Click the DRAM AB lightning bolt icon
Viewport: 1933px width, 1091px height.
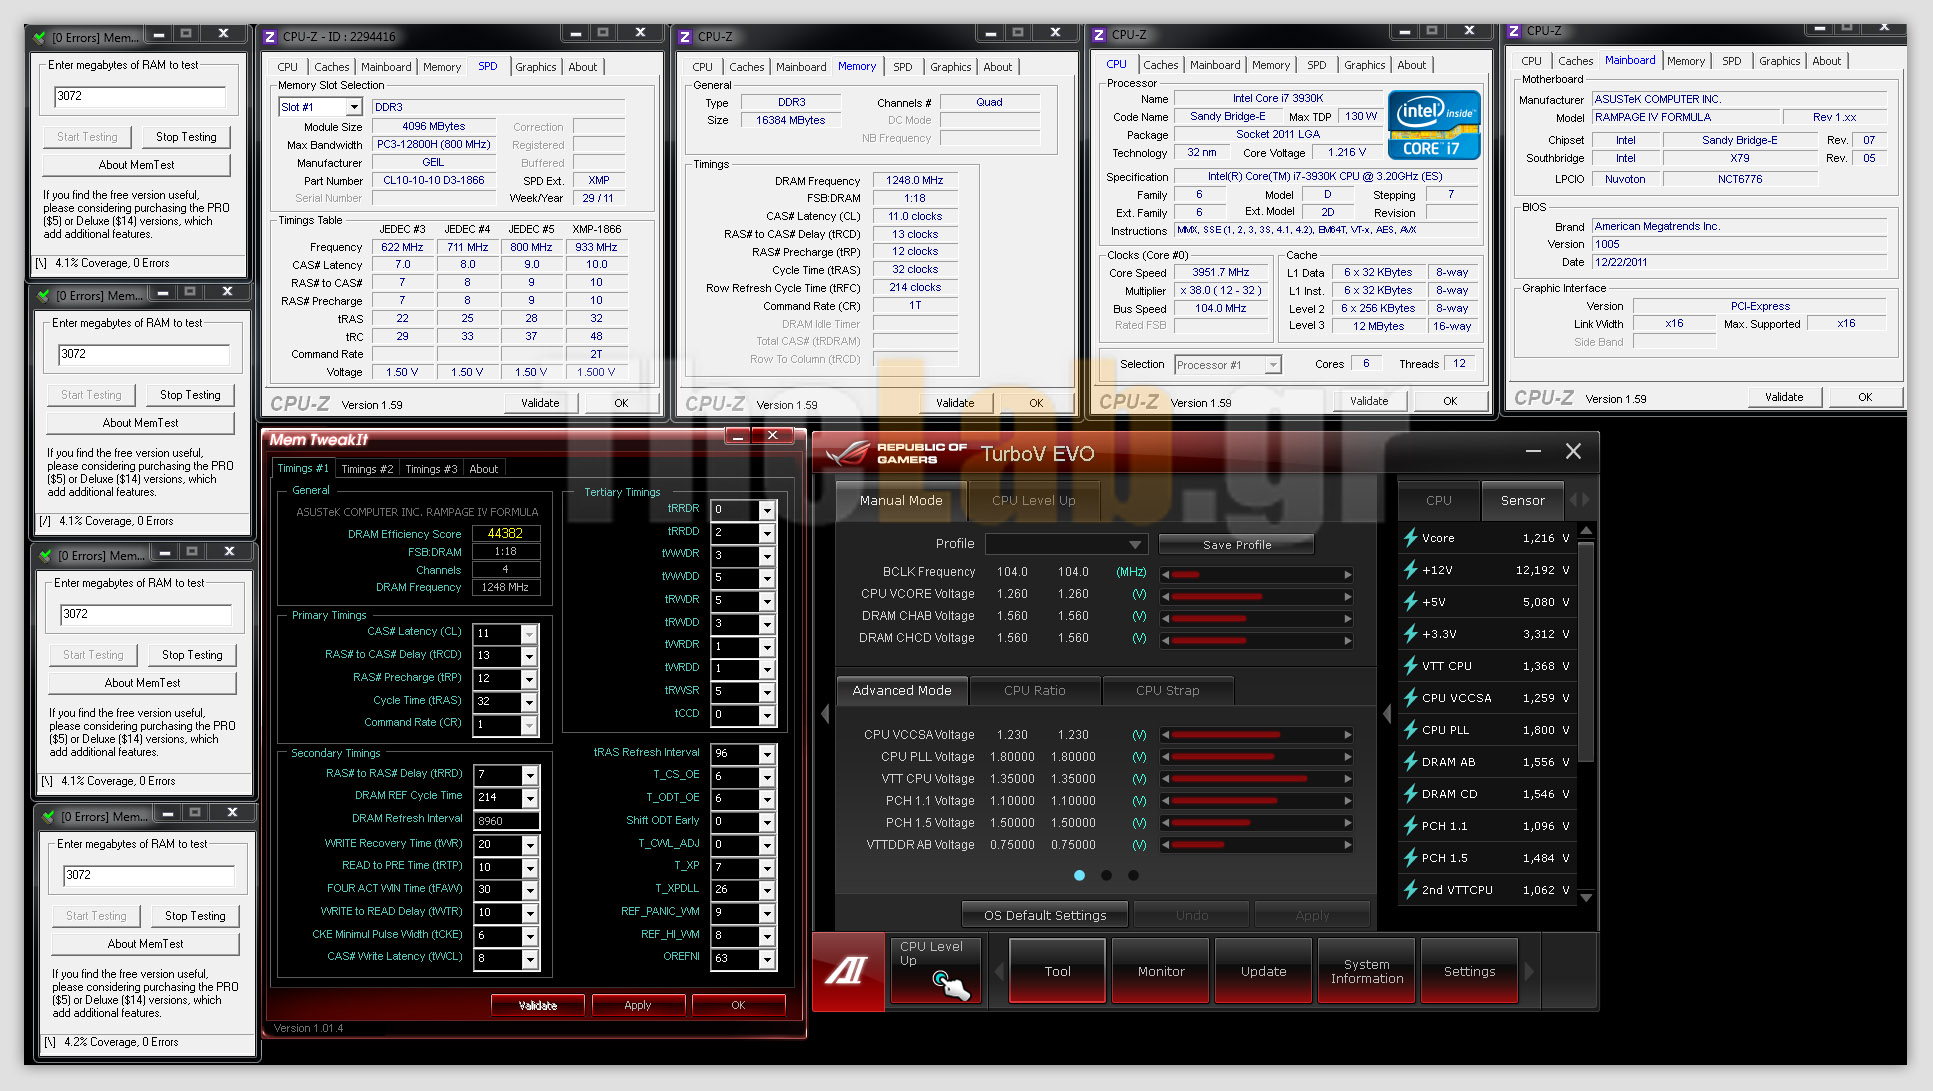click(x=1410, y=762)
